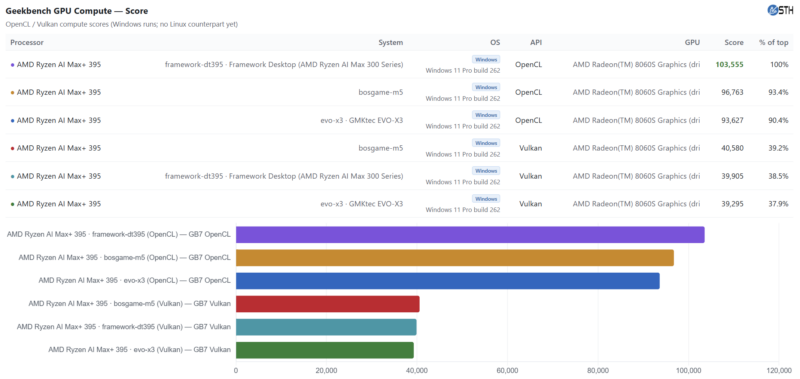Click the chart label 'evo-x3 (Vulkan) — GB7 Vulkan'

pos(139,350)
